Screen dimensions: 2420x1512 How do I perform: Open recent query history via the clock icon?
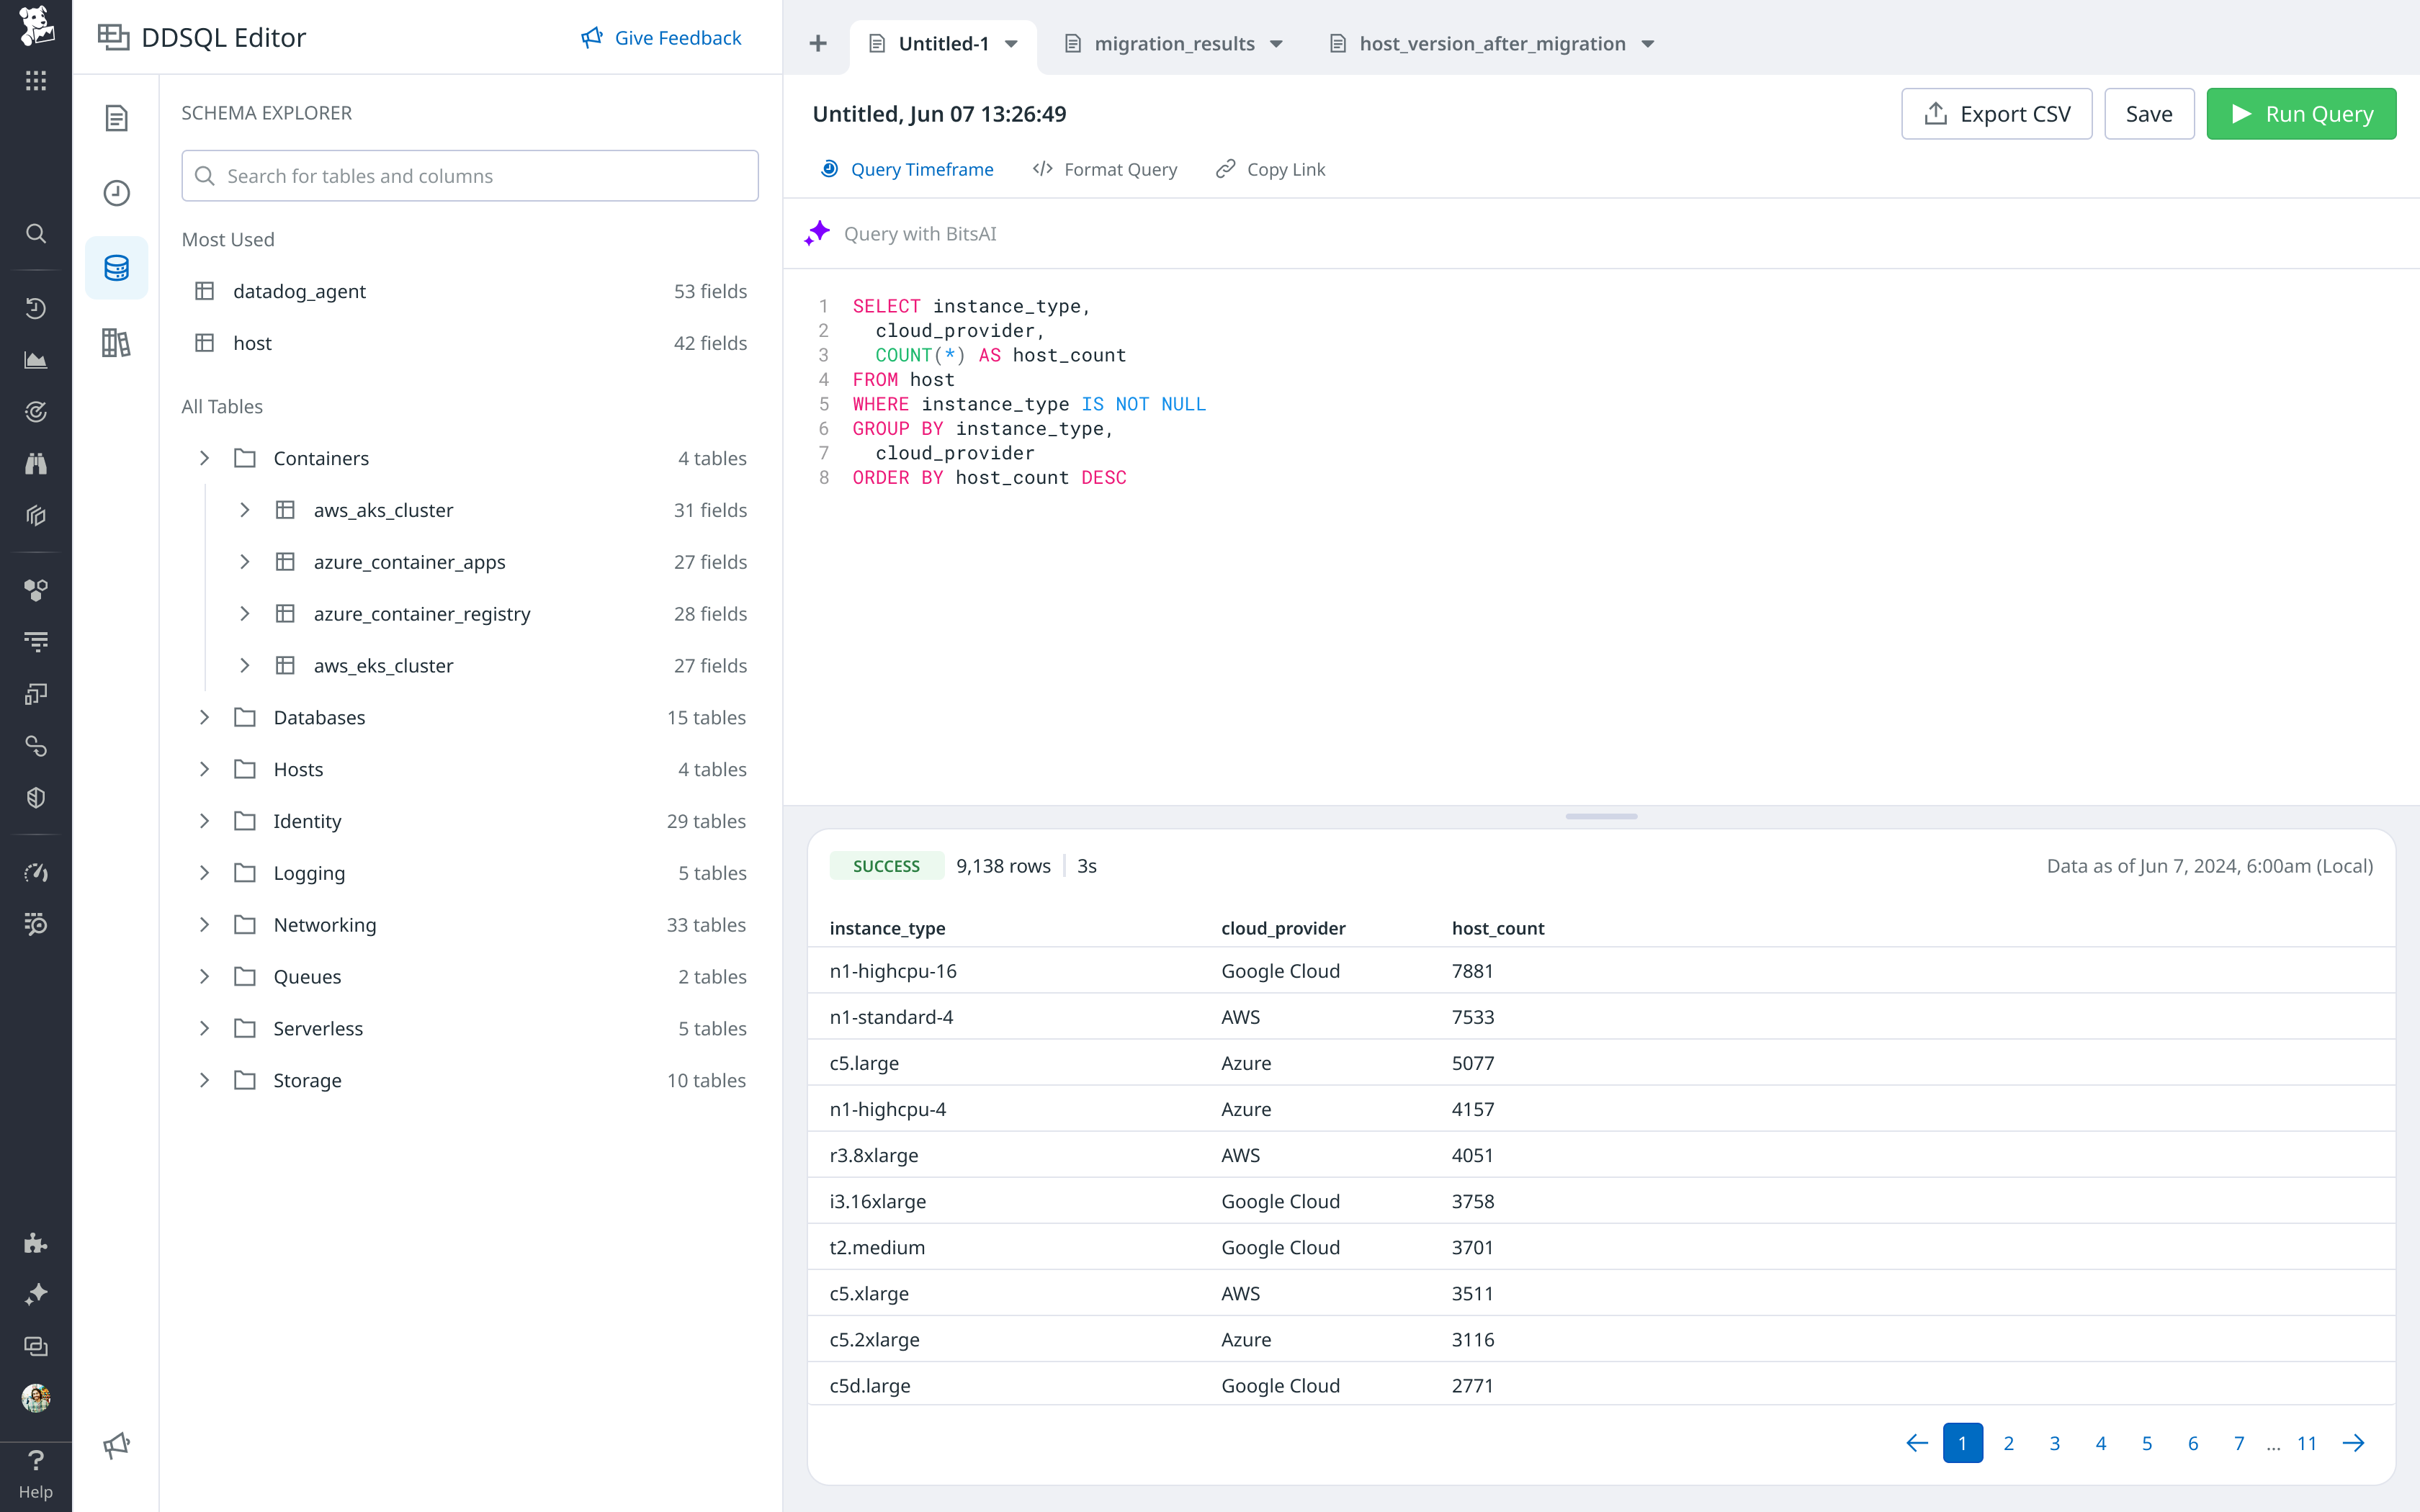pyautogui.click(x=116, y=193)
